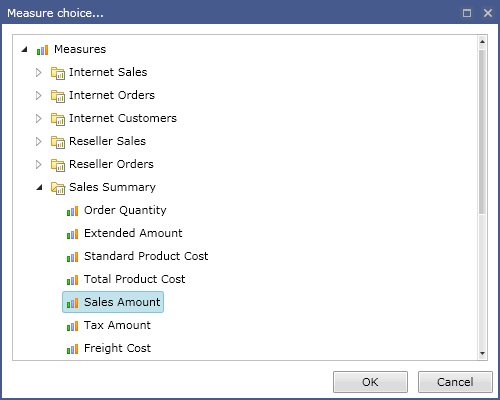The height and width of the screenshot is (400, 500).
Task: Expand the Reseller Sales group
Action: (x=39, y=141)
